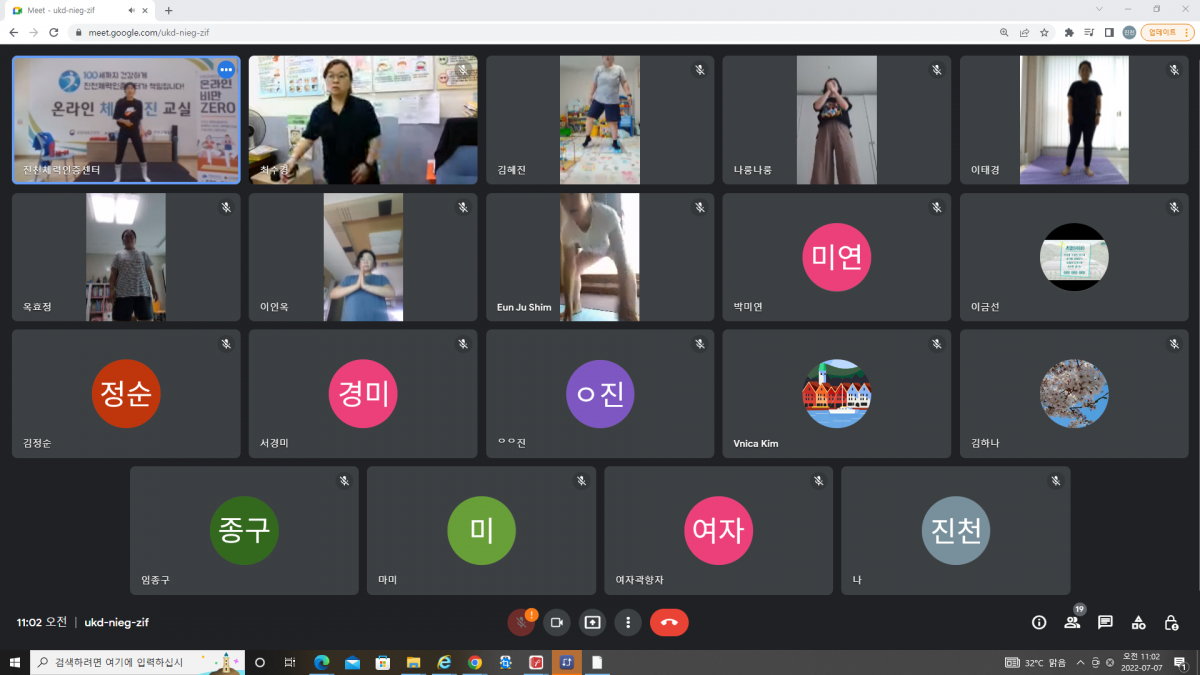Viewport: 1200px width, 675px height.
Task: Click the muted mic icon on Eun Ju Shim tile
Action: tap(701, 207)
